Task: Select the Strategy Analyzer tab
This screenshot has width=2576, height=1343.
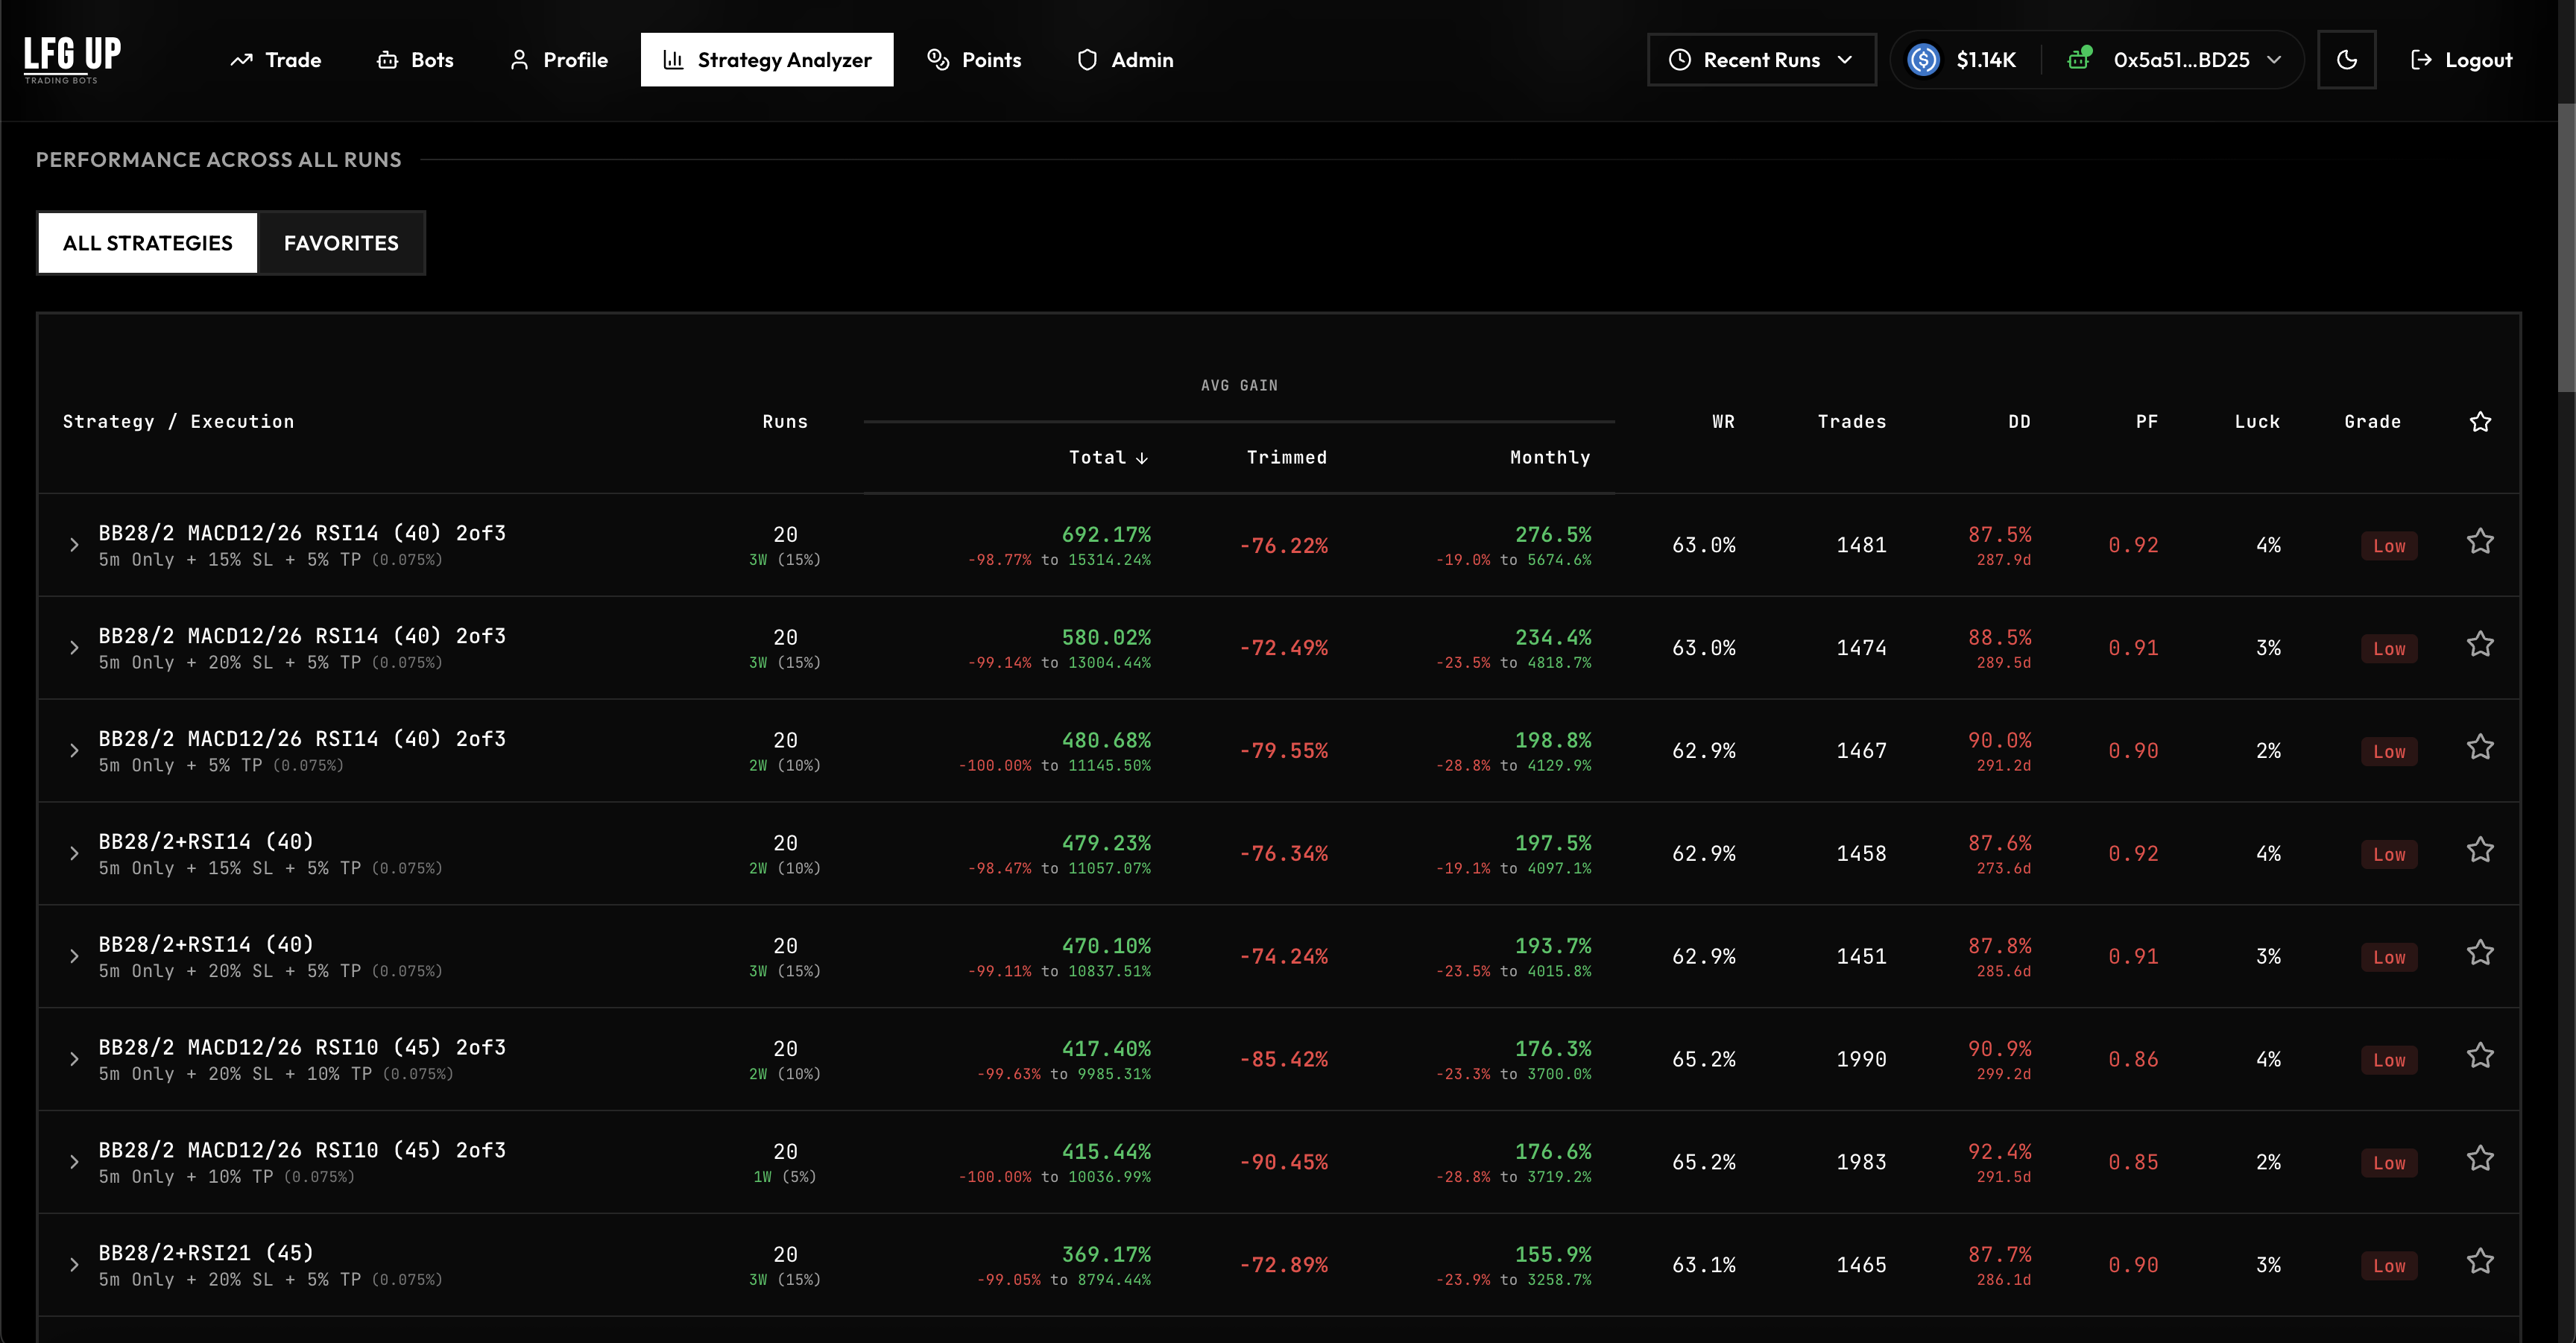Action: [x=767, y=60]
